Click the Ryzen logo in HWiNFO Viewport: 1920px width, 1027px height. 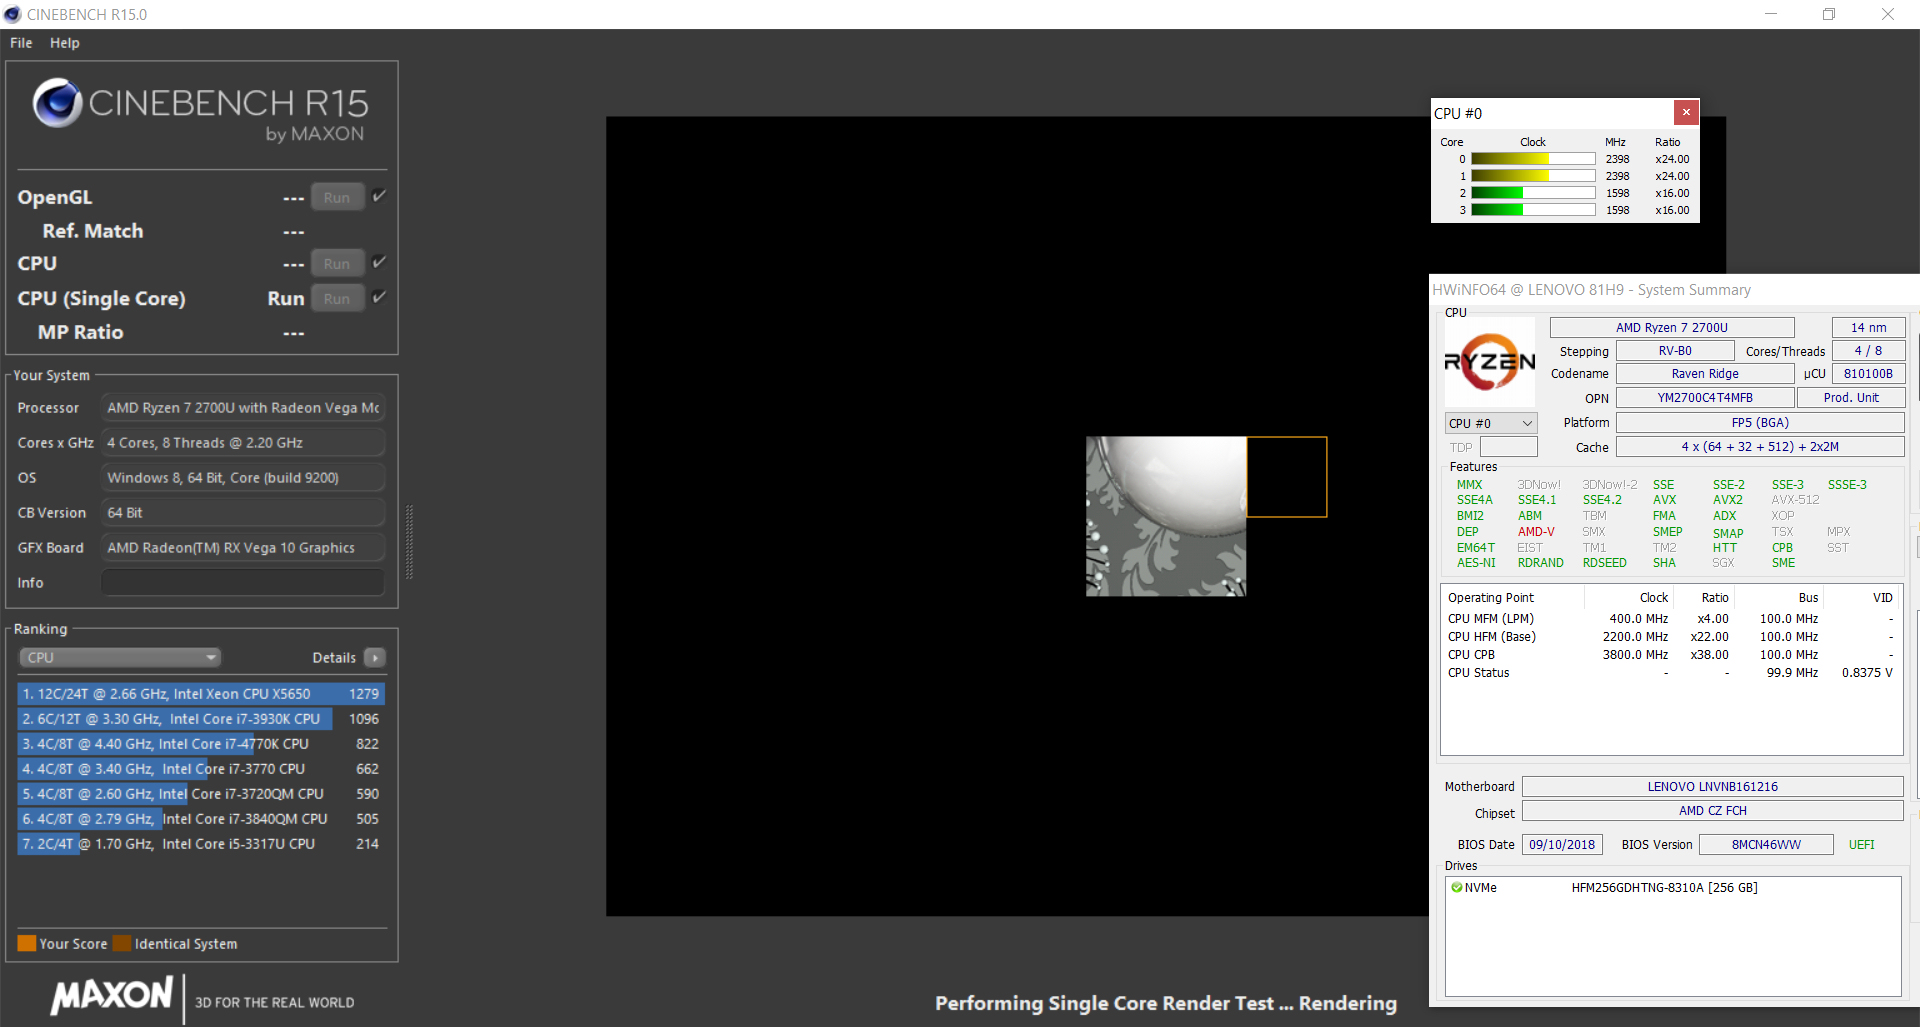tap(1490, 362)
